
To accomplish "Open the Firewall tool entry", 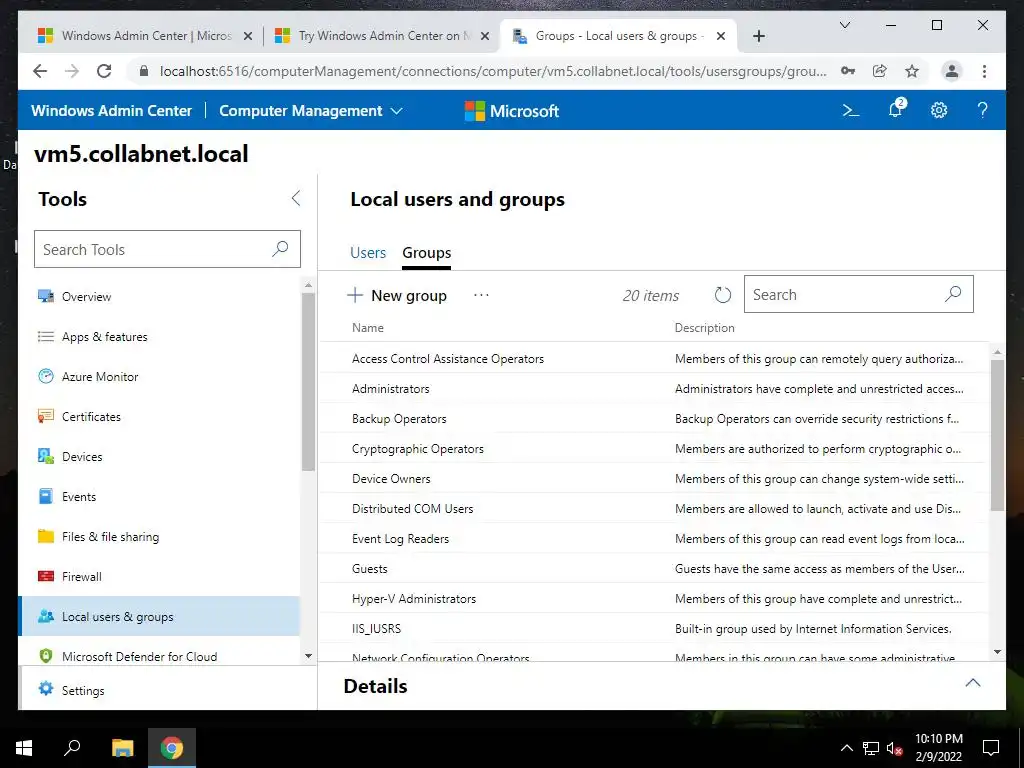I will [x=159, y=576].
